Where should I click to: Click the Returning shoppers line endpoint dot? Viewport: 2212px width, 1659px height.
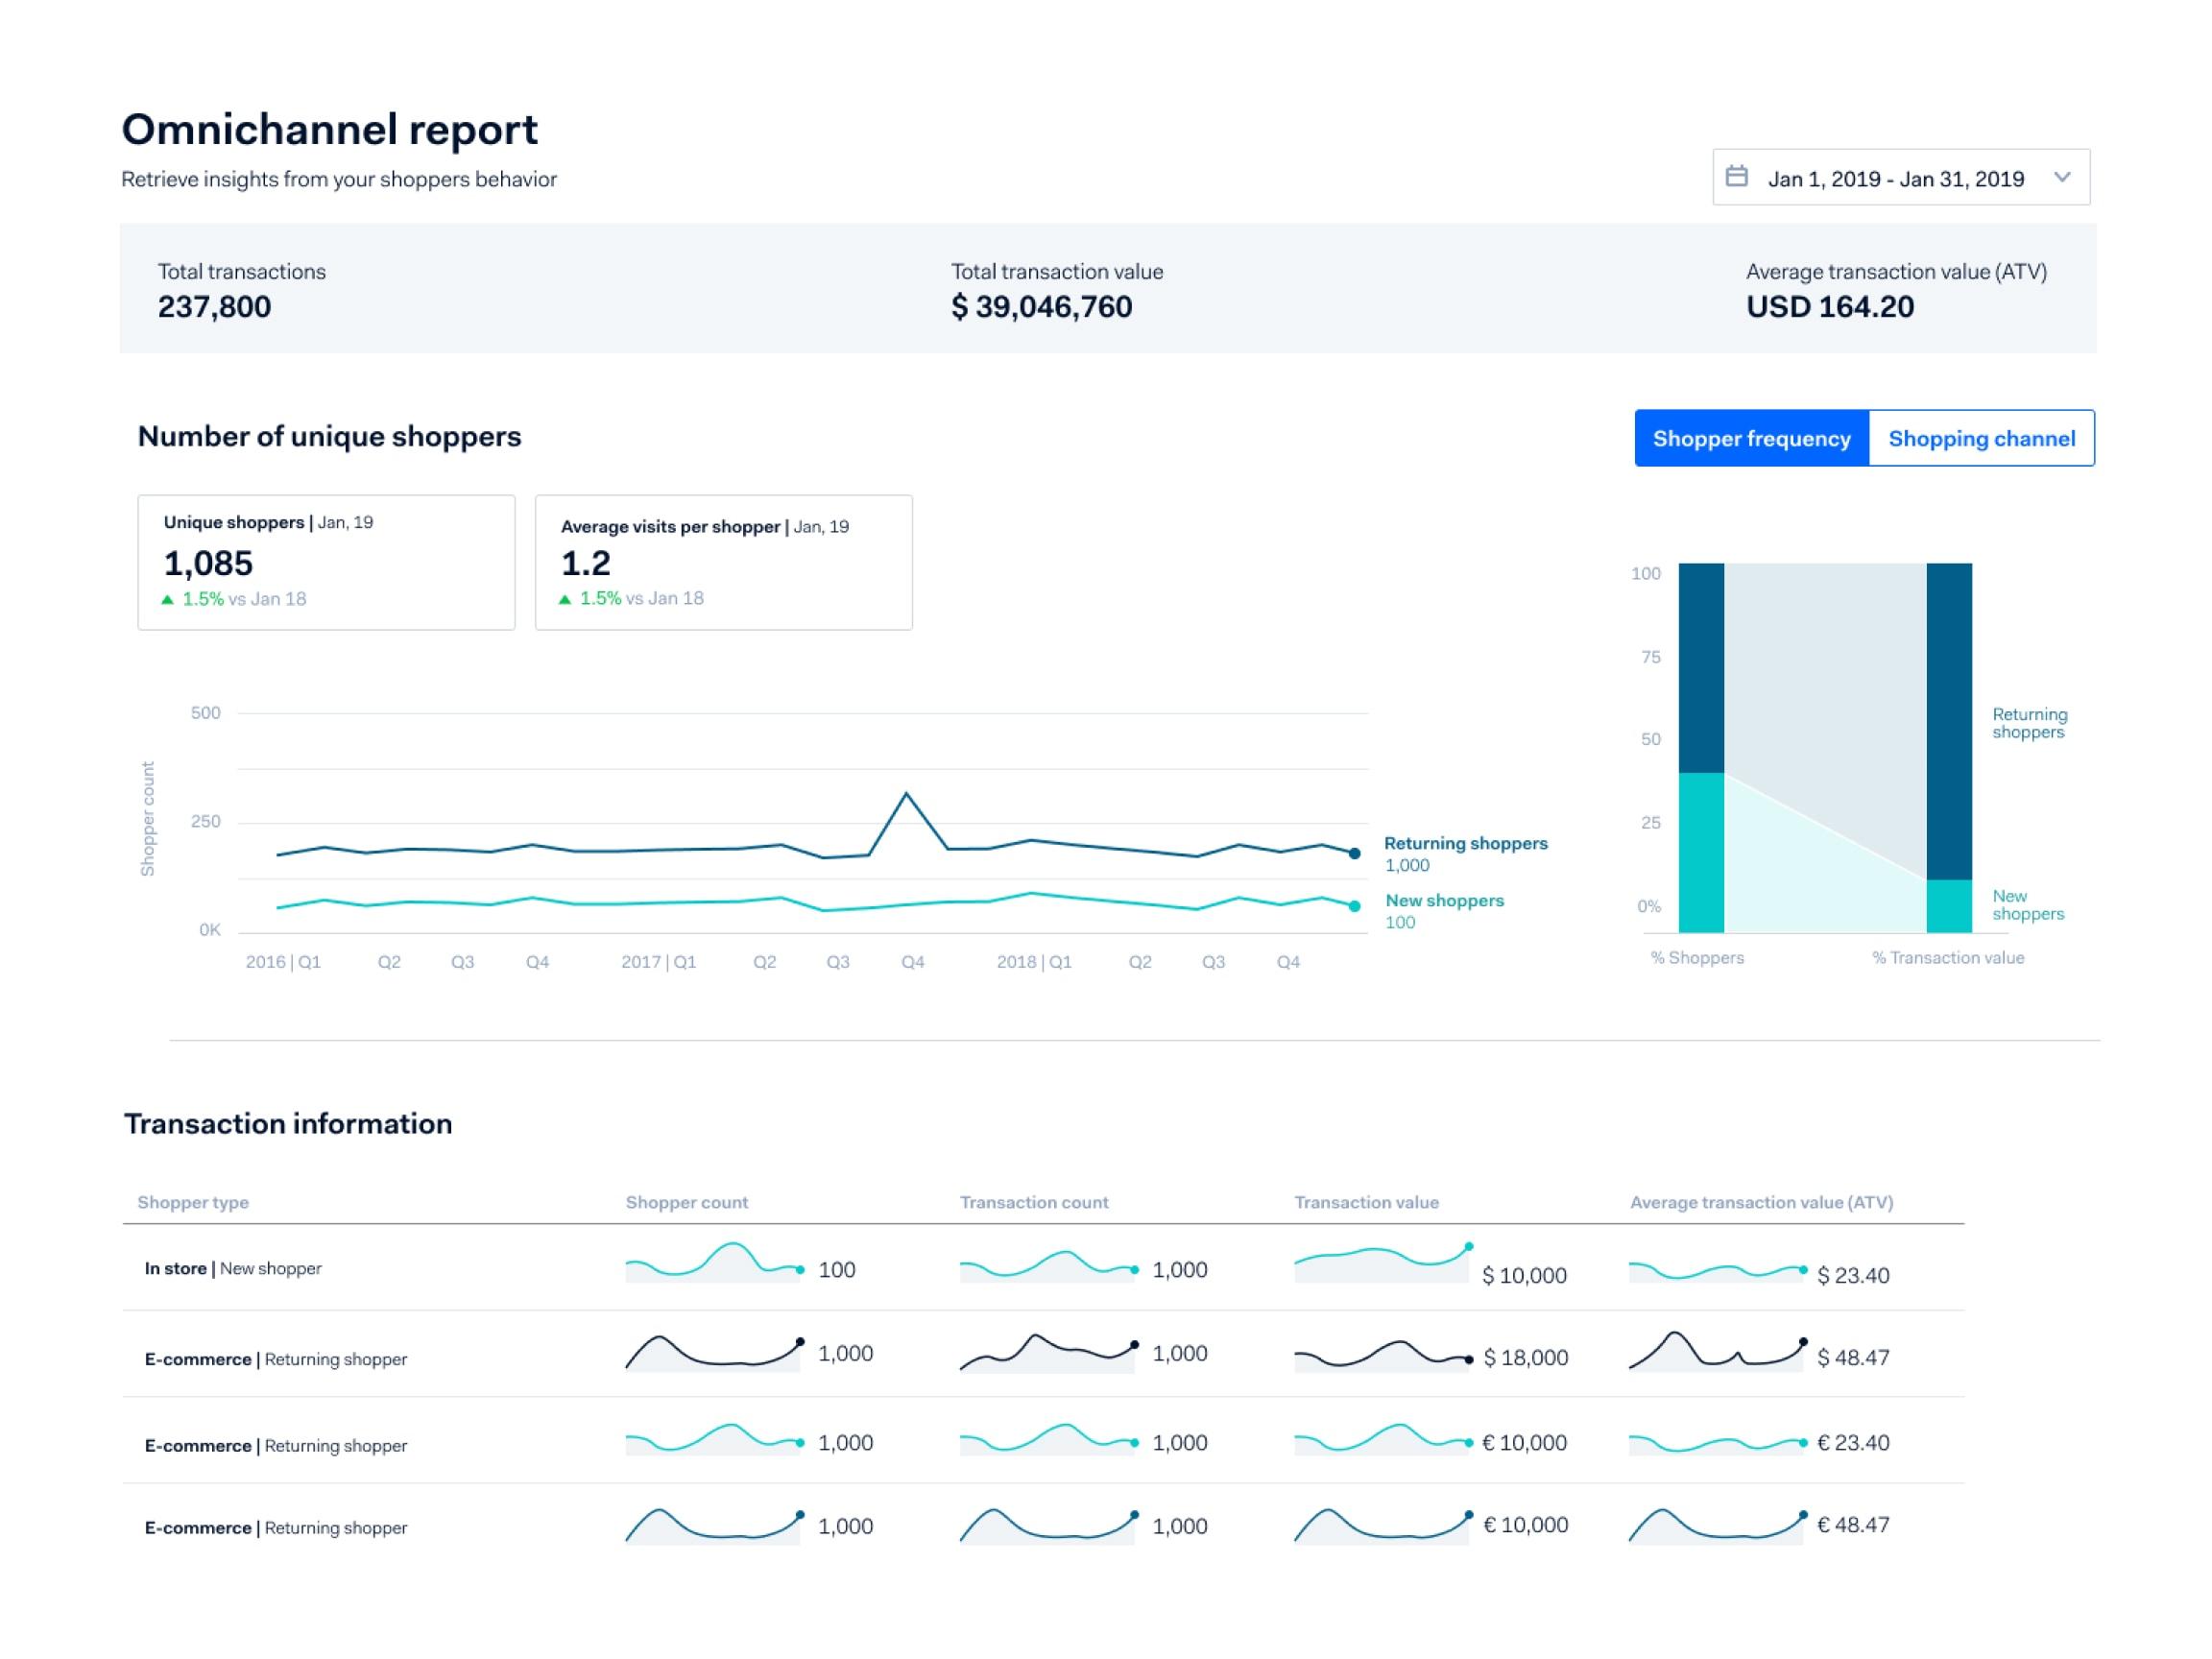click(1354, 853)
